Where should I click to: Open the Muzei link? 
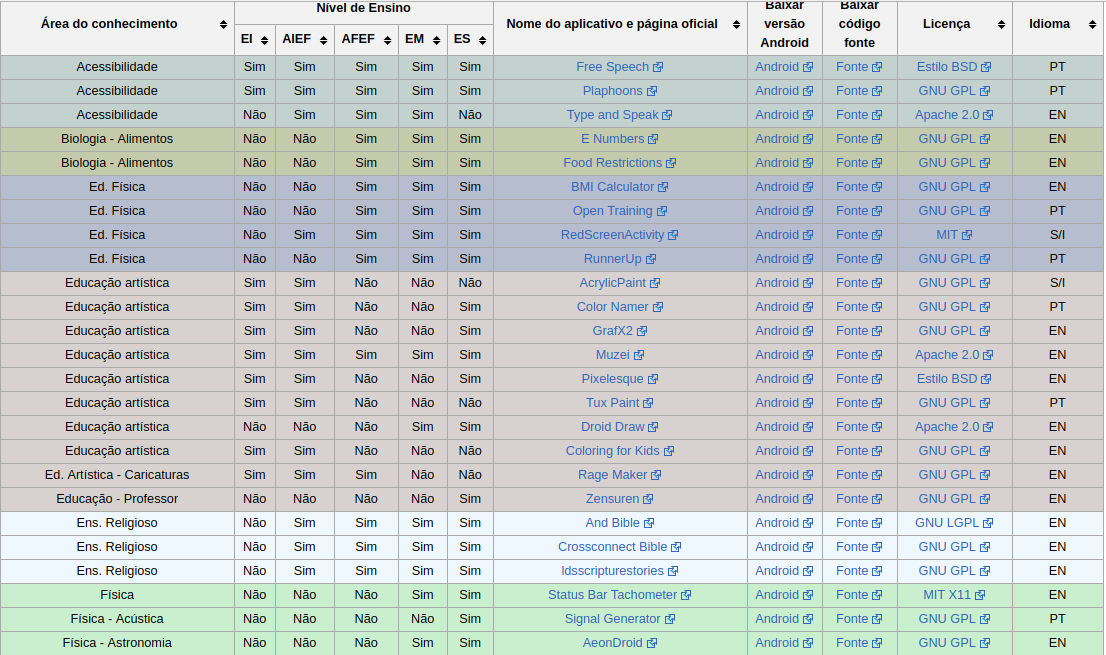[x=619, y=355]
